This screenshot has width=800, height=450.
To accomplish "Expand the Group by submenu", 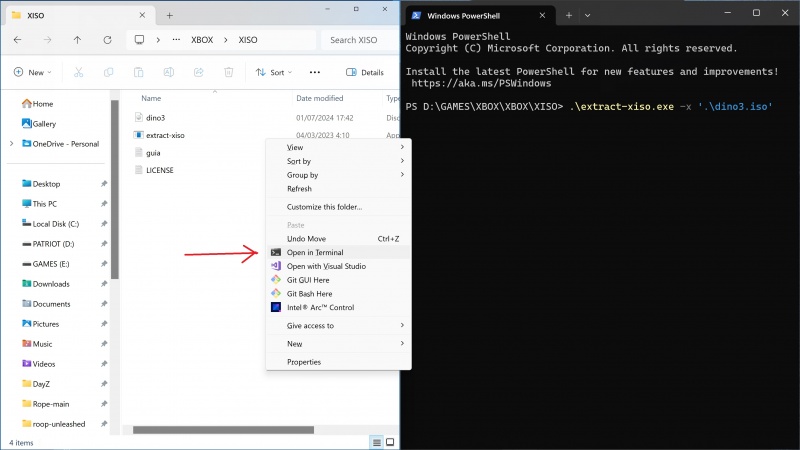I will [x=339, y=174].
